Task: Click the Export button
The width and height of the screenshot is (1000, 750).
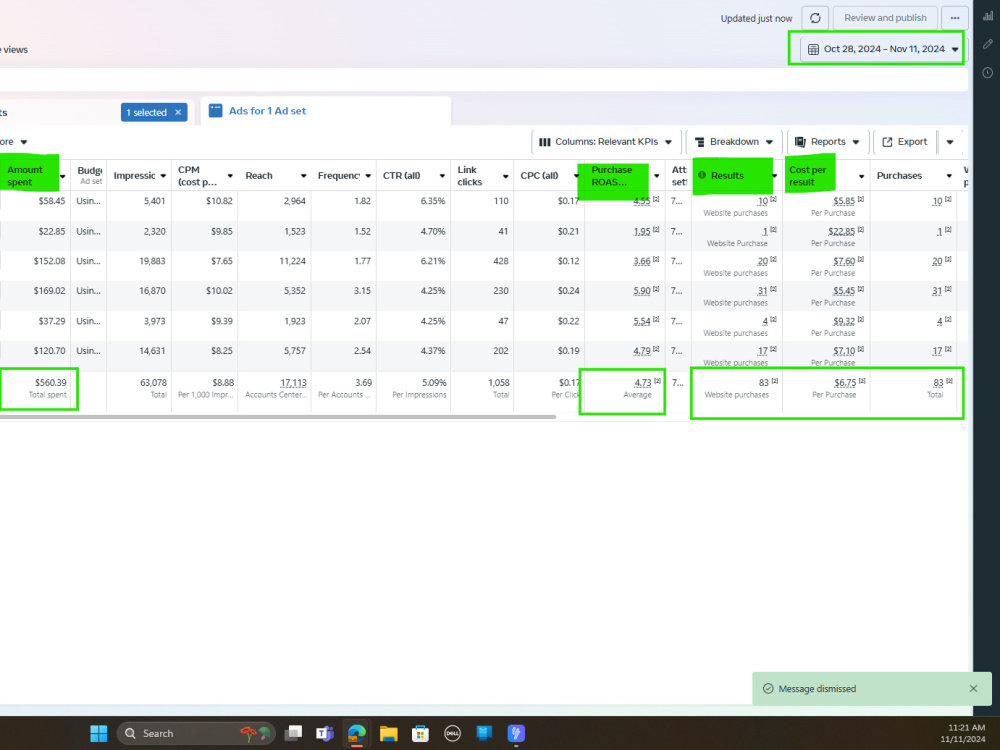Action: coord(904,142)
